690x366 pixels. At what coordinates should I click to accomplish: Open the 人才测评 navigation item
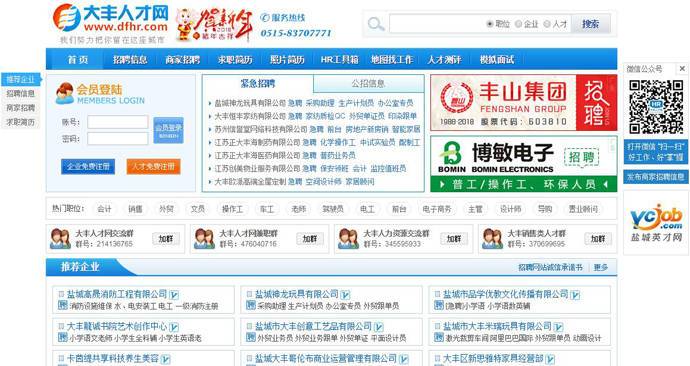coord(444,60)
